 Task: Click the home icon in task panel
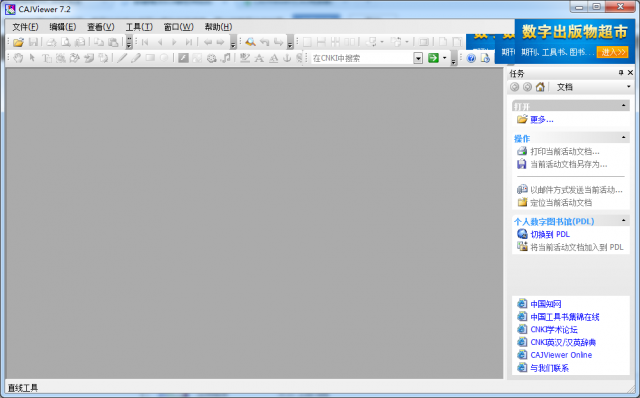(x=540, y=87)
